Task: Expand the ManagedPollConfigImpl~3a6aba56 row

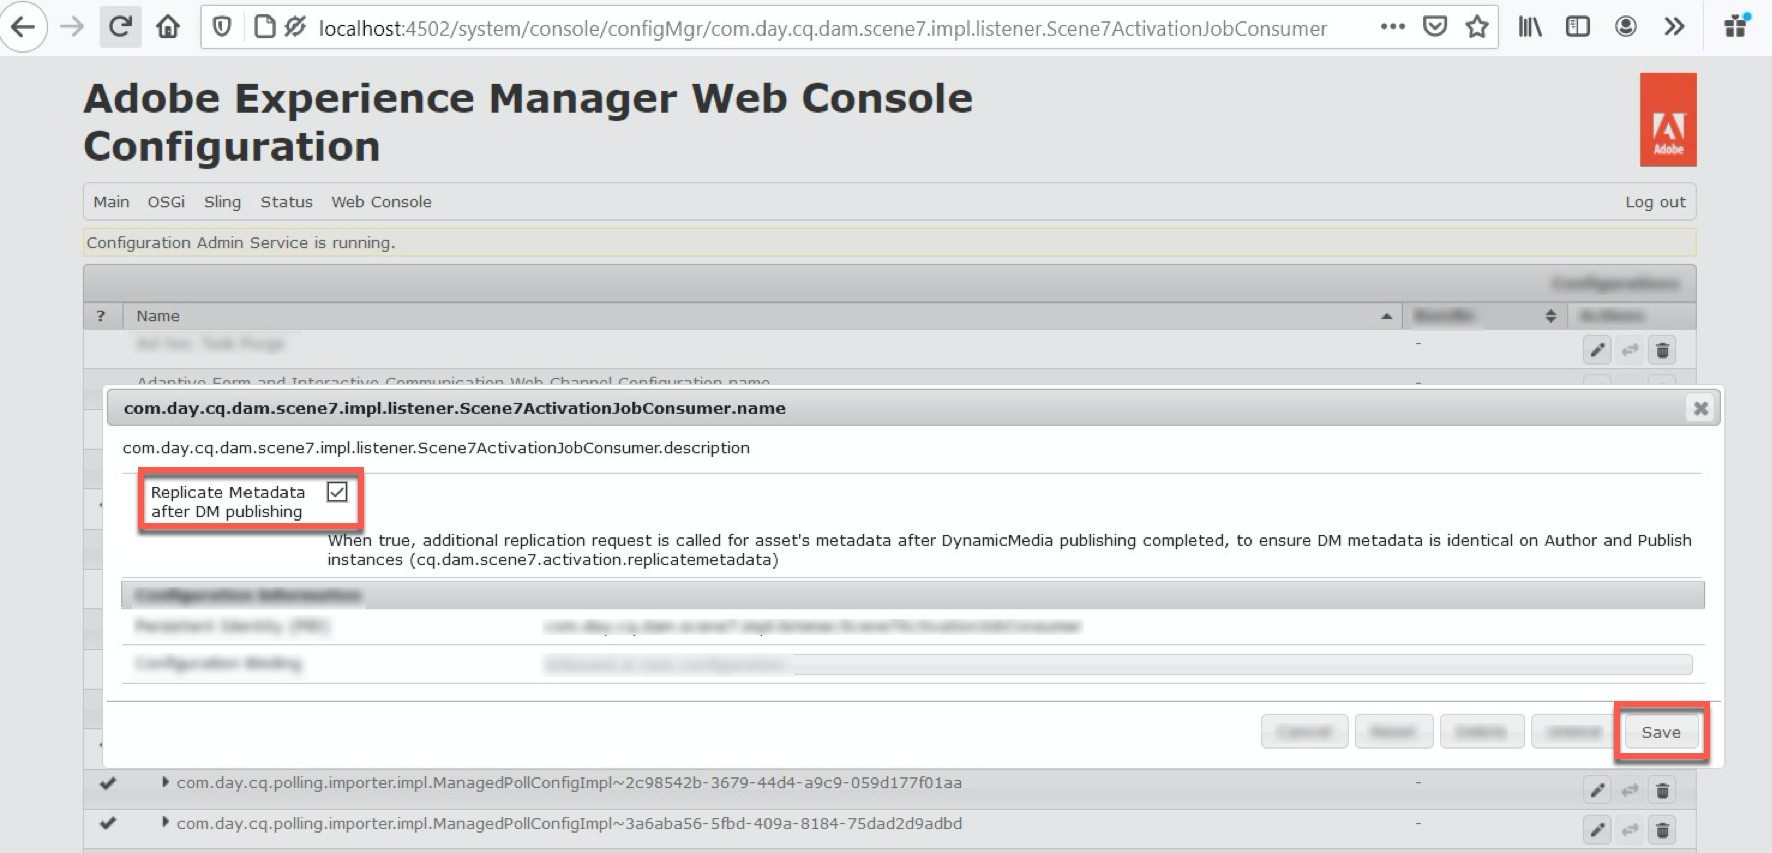Action: point(165,823)
